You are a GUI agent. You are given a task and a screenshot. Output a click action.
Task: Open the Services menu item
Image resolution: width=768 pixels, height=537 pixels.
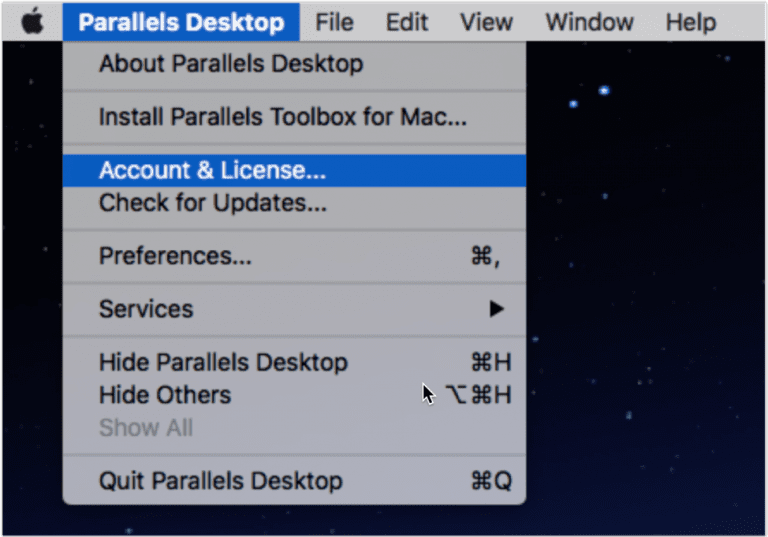click(294, 309)
